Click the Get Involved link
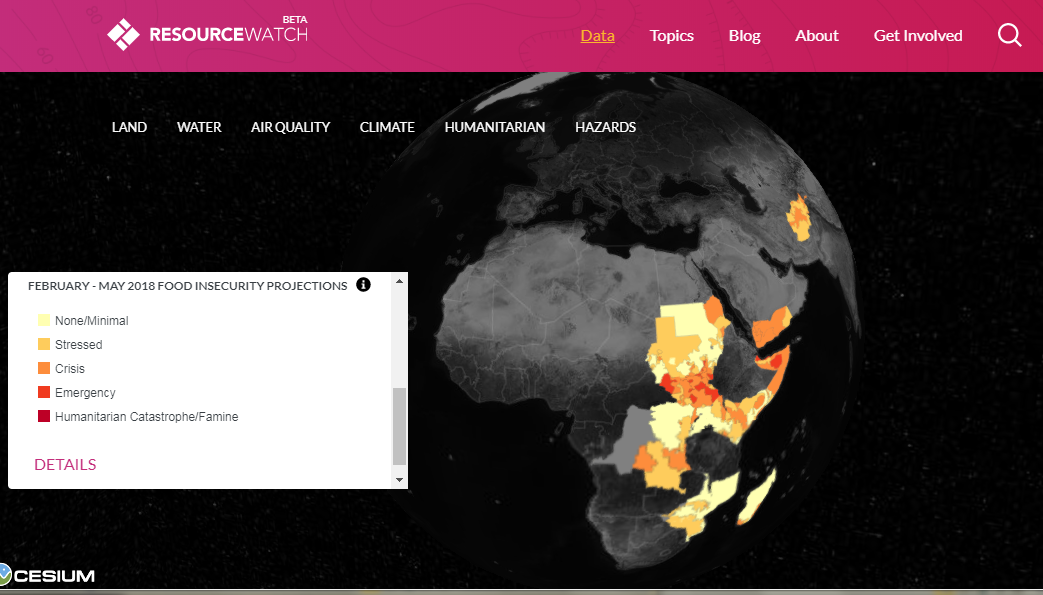1043x595 pixels. click(917, 36)
